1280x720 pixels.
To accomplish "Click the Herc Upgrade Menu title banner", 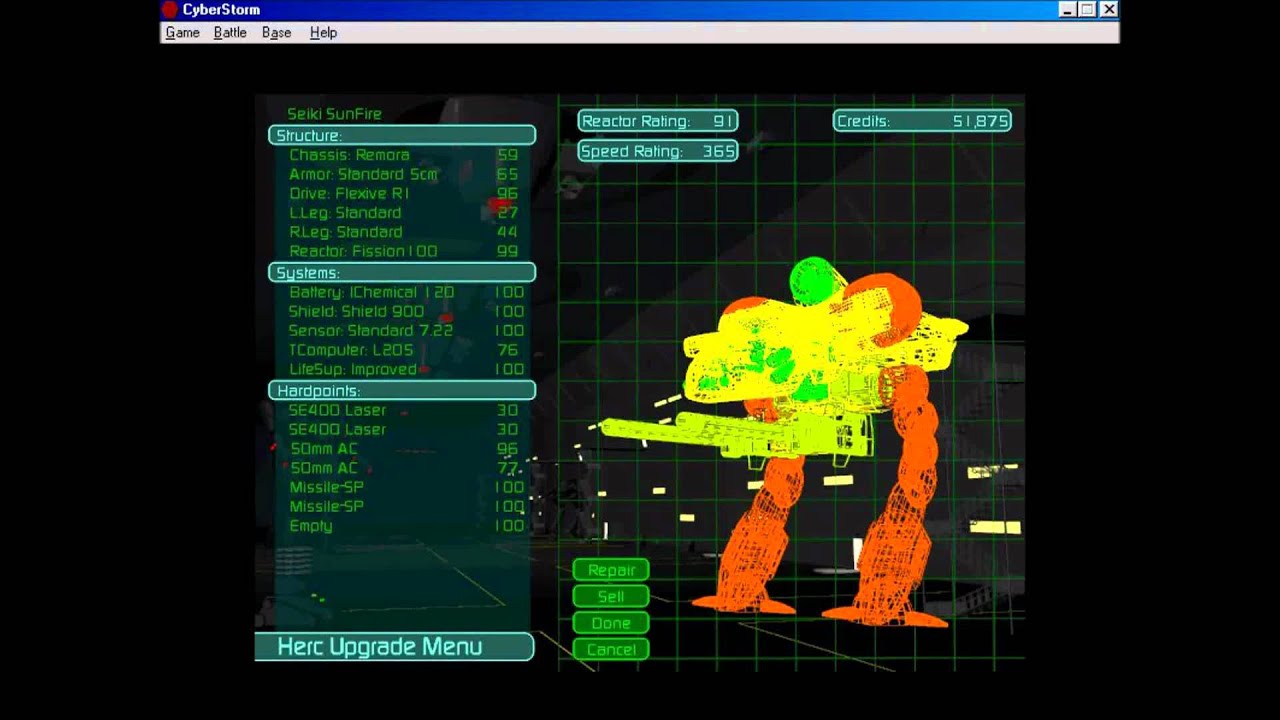I will [394, 646].
